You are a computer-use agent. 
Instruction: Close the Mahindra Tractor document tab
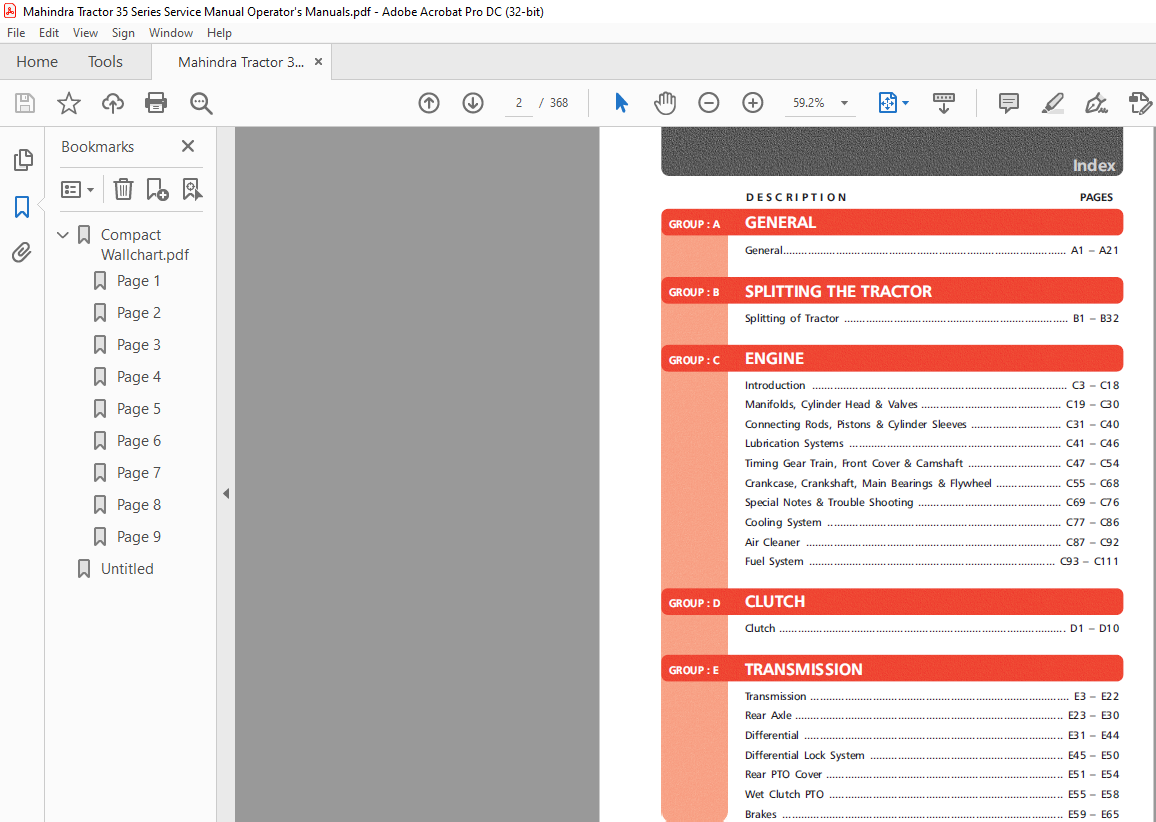[x=318, y=62]
